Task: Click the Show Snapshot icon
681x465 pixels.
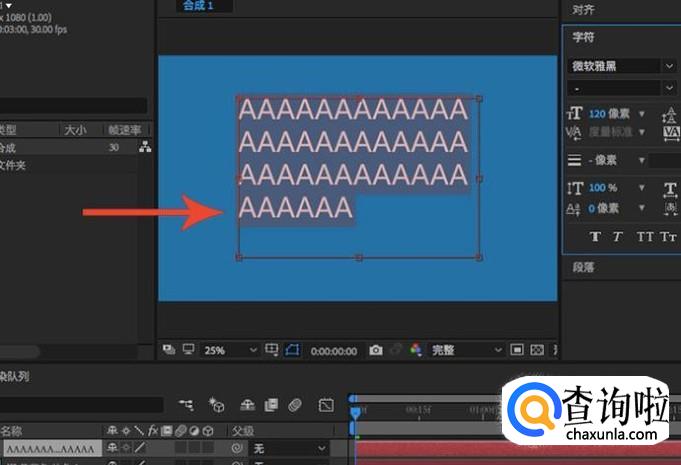Action: [x=396, y=350]
